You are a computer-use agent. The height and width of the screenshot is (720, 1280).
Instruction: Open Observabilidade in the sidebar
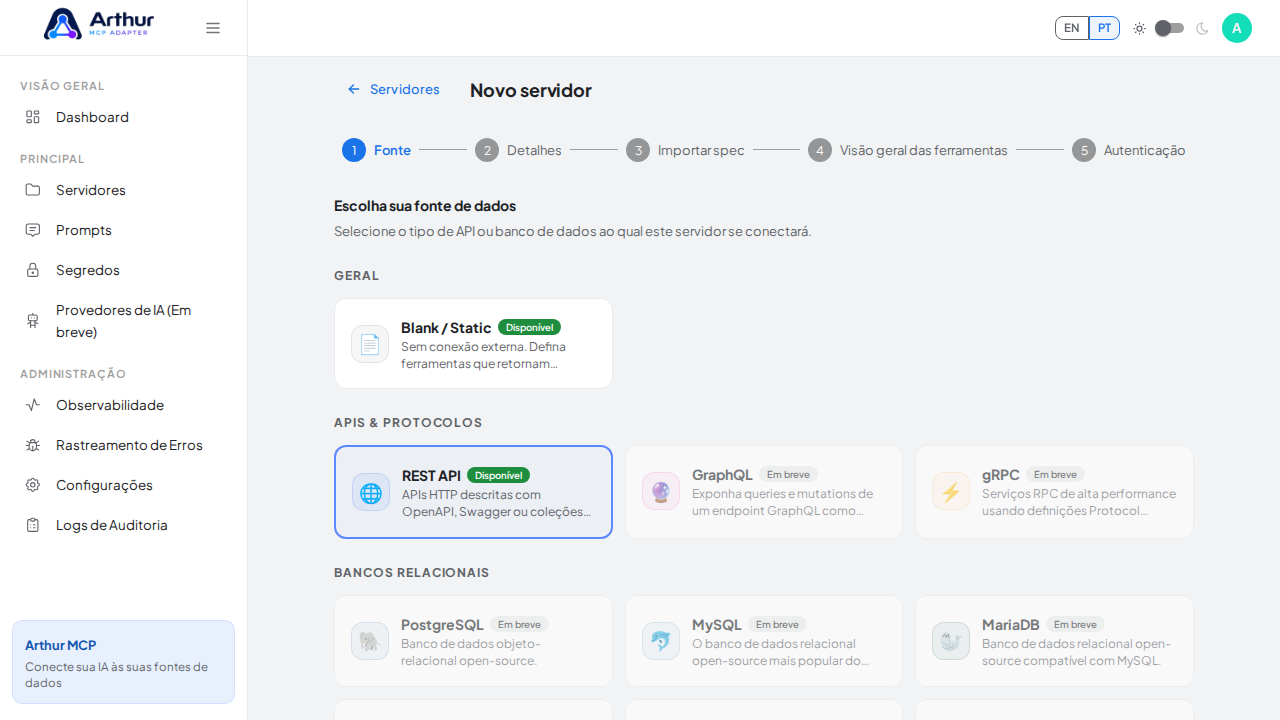123,405
